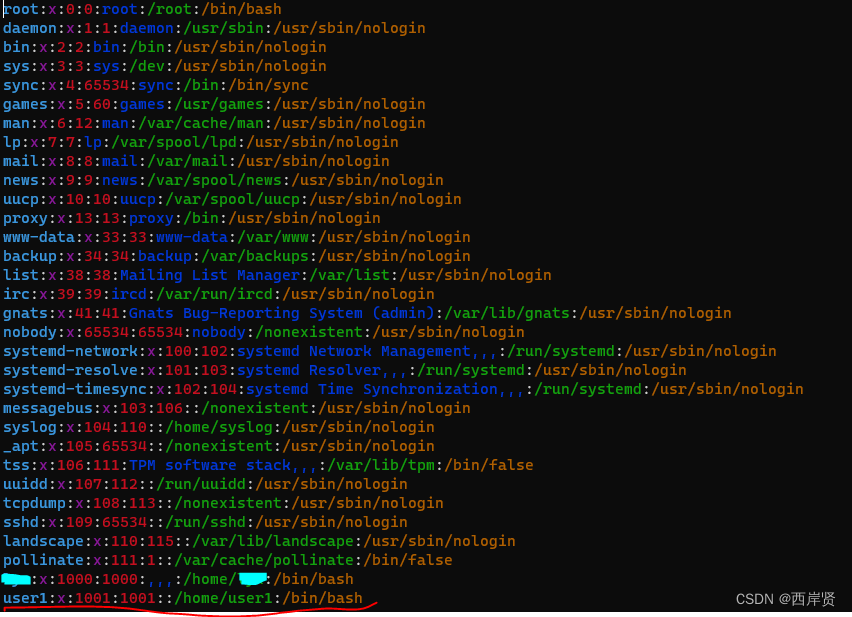Click the man:x:6:12 entry
This screenshot has width=852, height=617.
point(214,123)
